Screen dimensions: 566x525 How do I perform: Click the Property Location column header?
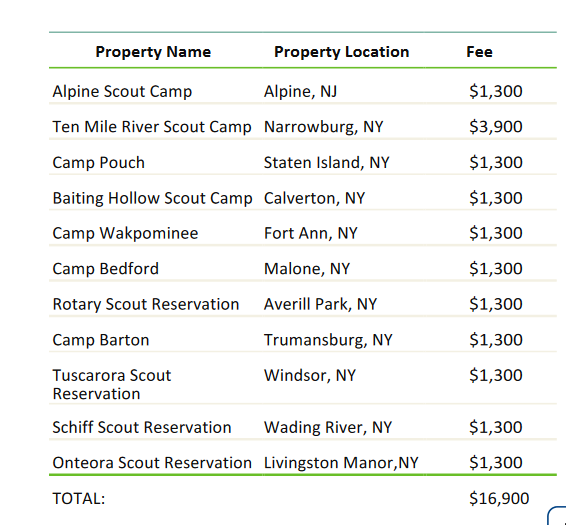click(x=341, y=52)
